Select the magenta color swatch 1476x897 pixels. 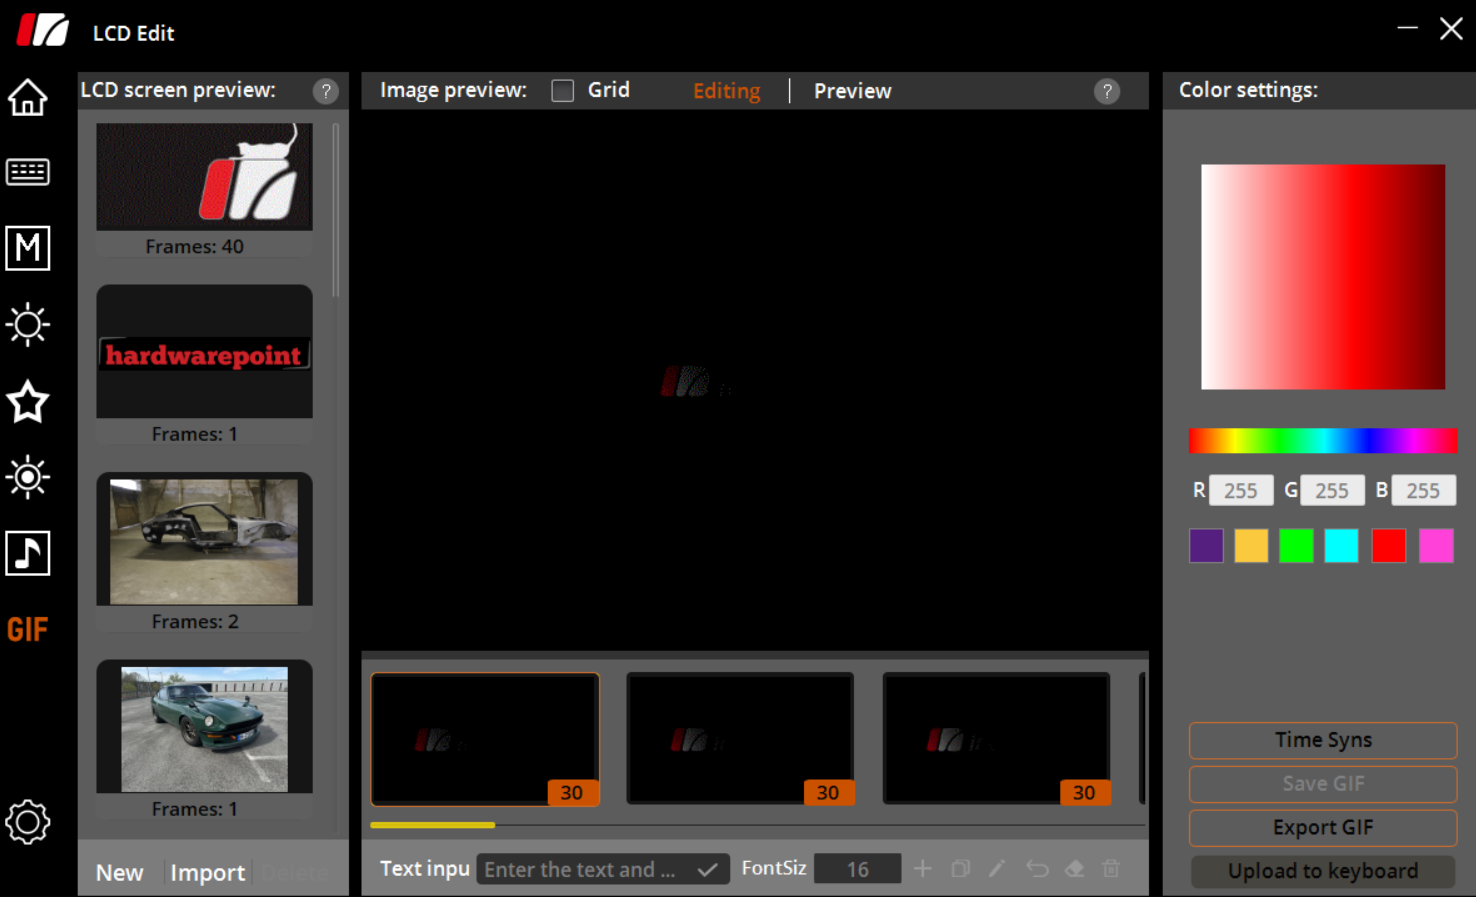point(1436,546)
